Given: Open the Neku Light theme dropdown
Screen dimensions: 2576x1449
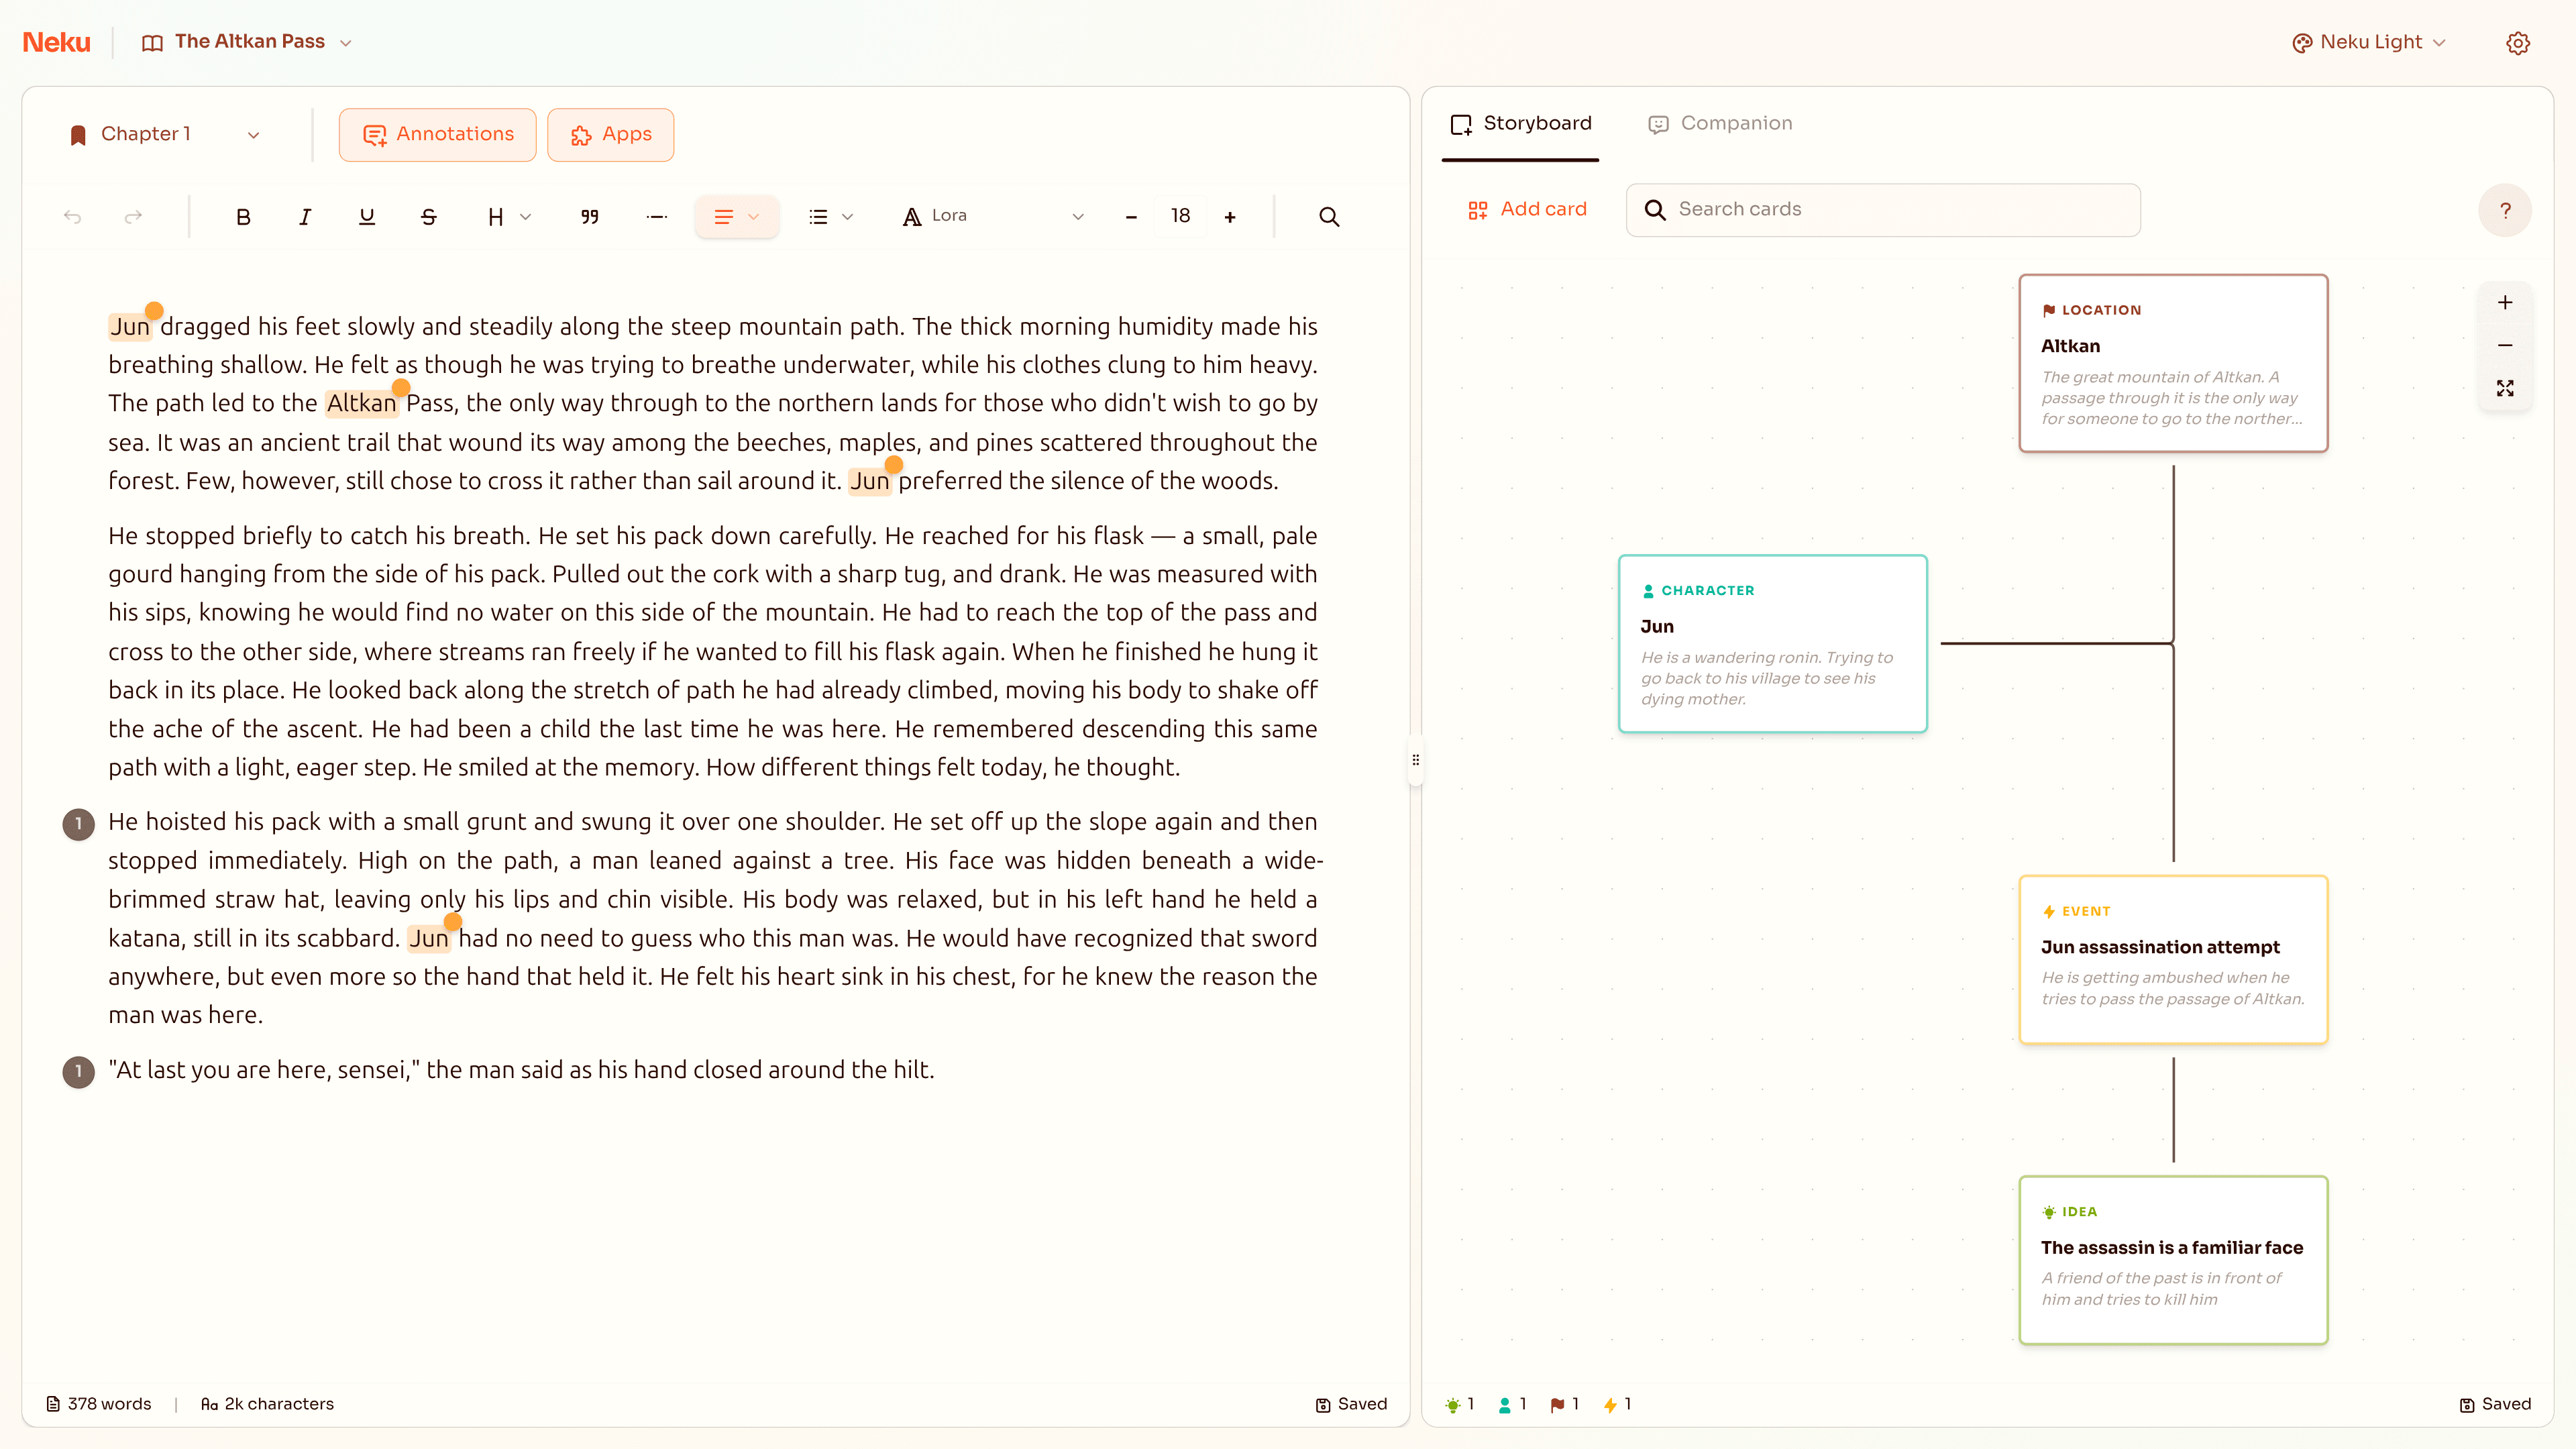Looking at the screenshot, I should coord(2368,42).
